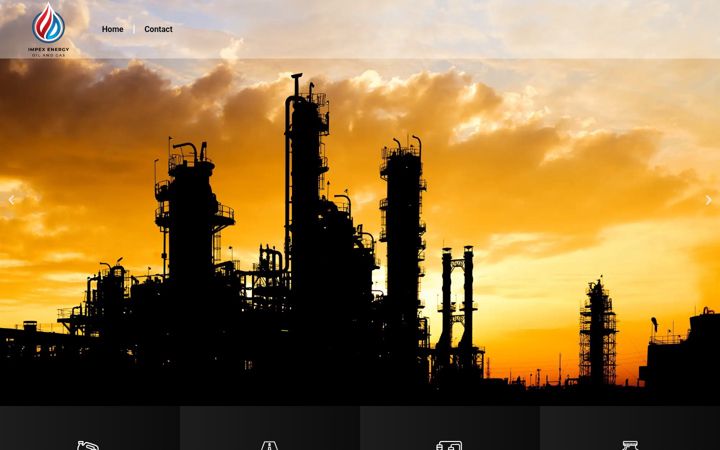720x450 pixels.
Task: Show the previous slide with left arrow
Action: 11,200
